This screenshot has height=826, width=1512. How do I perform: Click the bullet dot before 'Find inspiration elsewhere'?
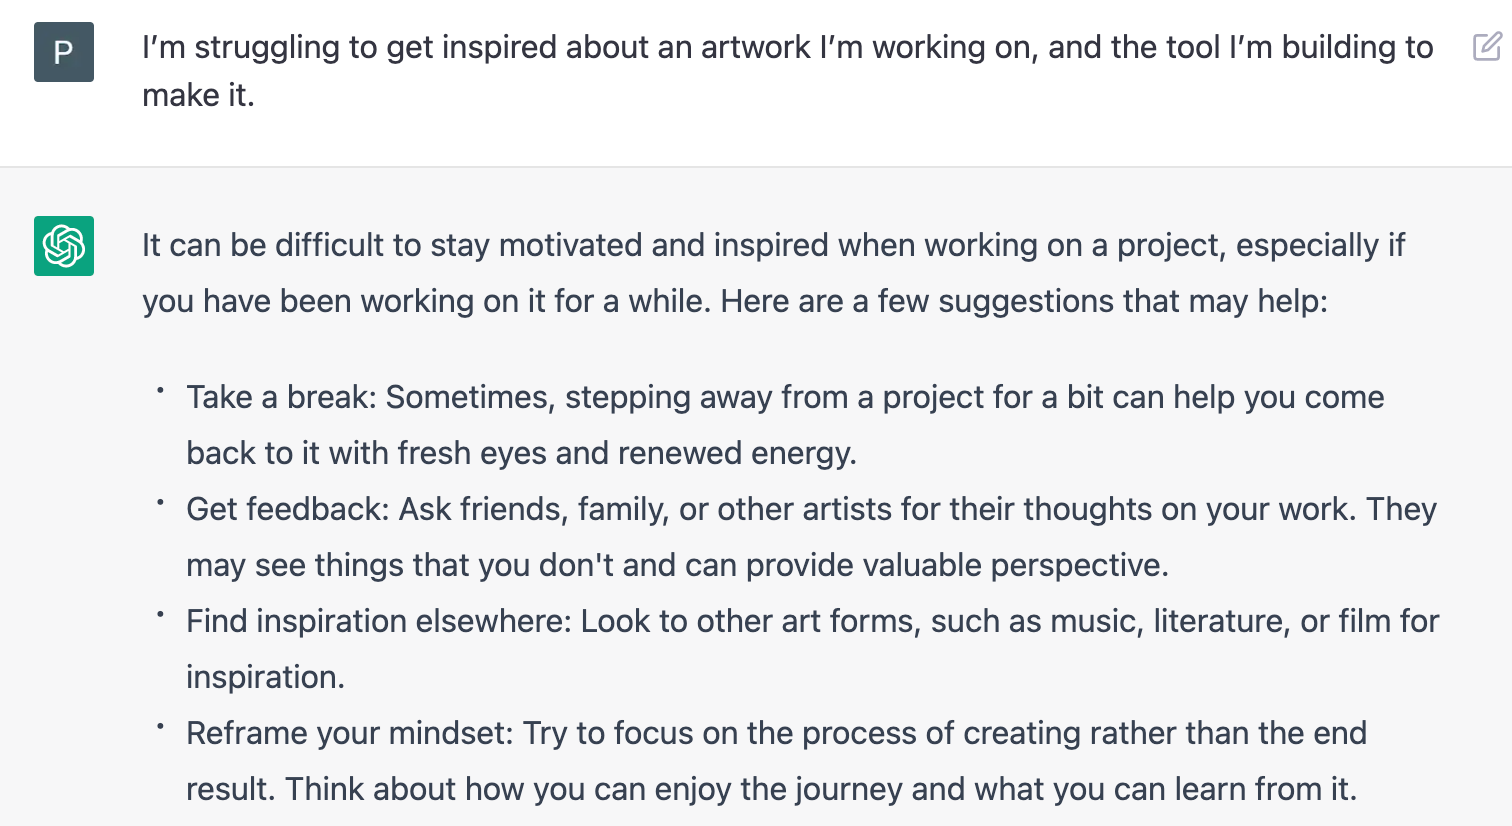(x=160, y=614)
